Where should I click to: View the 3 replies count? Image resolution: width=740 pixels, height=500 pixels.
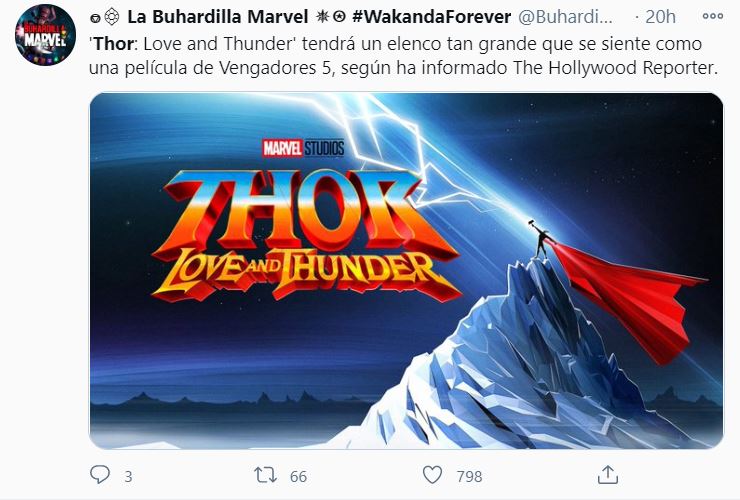tap(128, 476)
